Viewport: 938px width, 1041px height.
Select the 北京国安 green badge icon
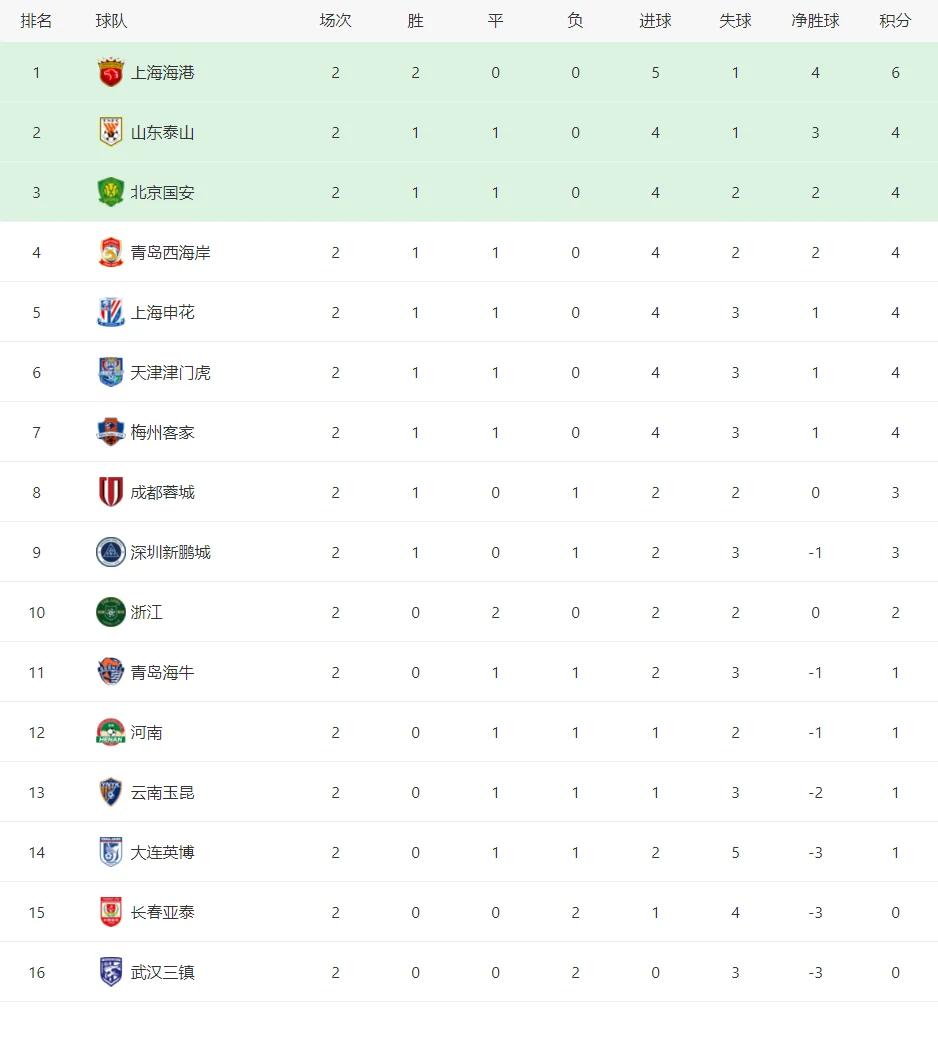(110, 192)
